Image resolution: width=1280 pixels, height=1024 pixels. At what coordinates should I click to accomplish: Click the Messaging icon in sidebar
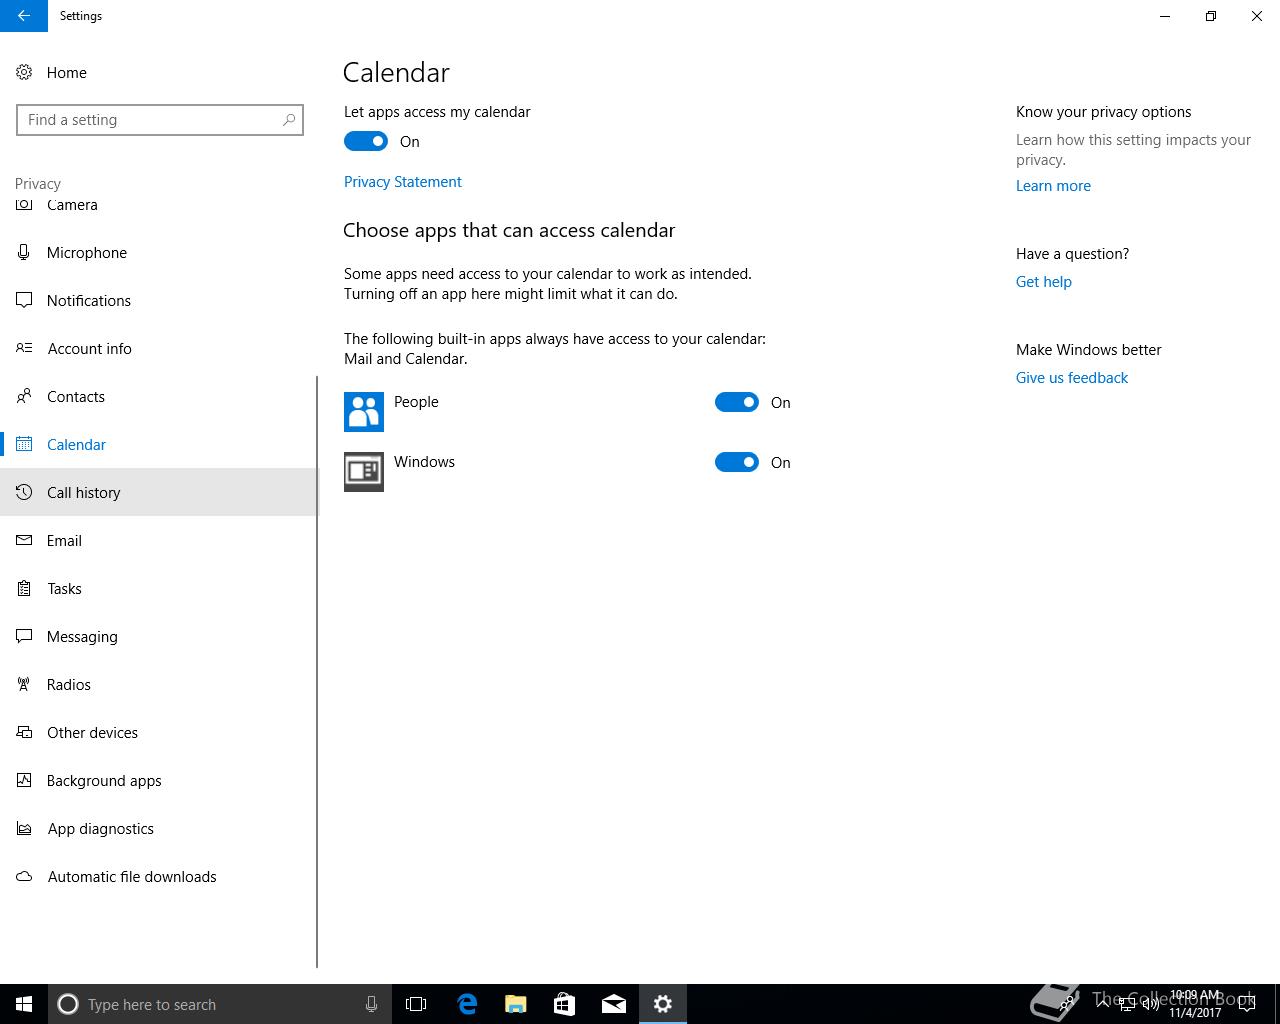[x=24, y=636]
